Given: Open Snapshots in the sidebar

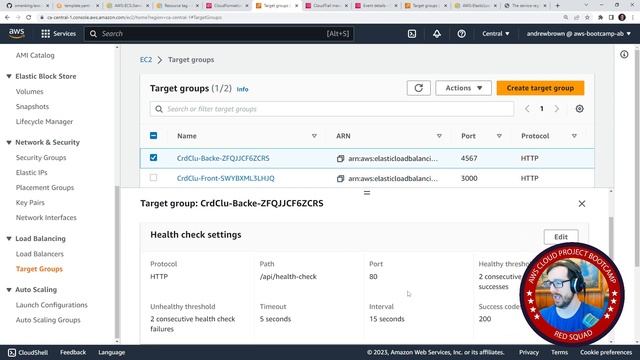Looking at the screenshot, I should [32, 107].
